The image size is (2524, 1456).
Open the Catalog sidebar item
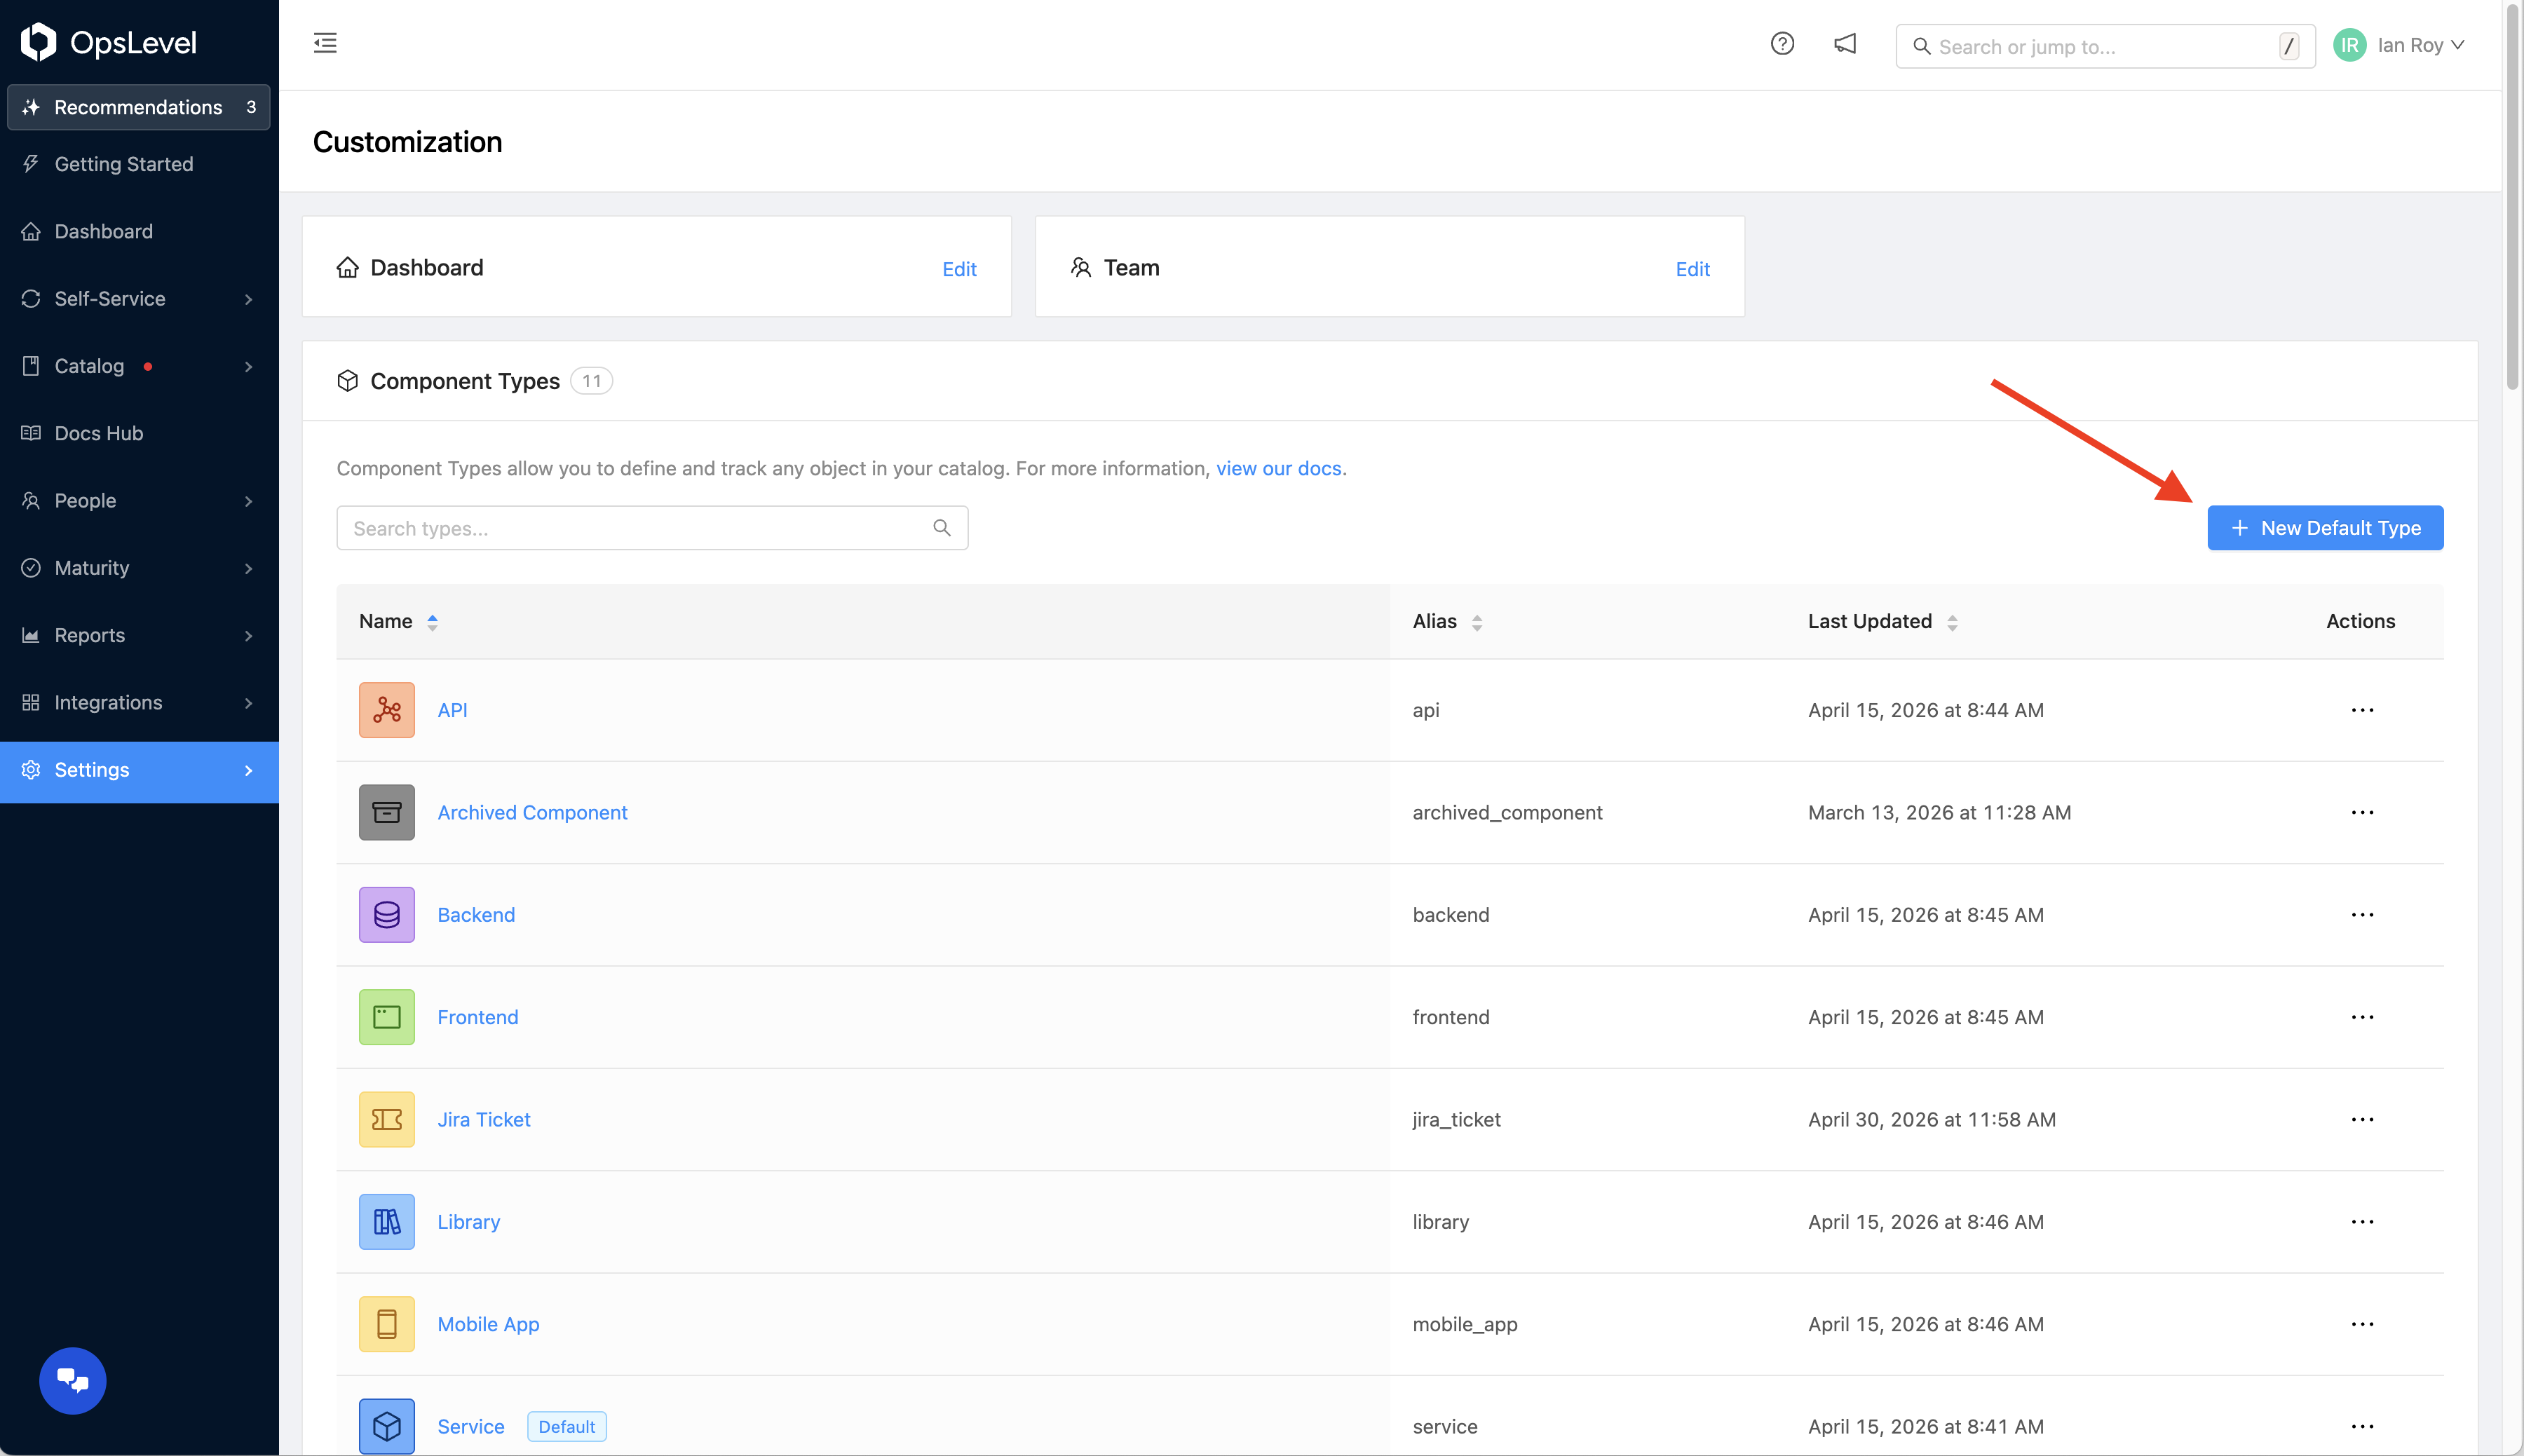[139, 366]
